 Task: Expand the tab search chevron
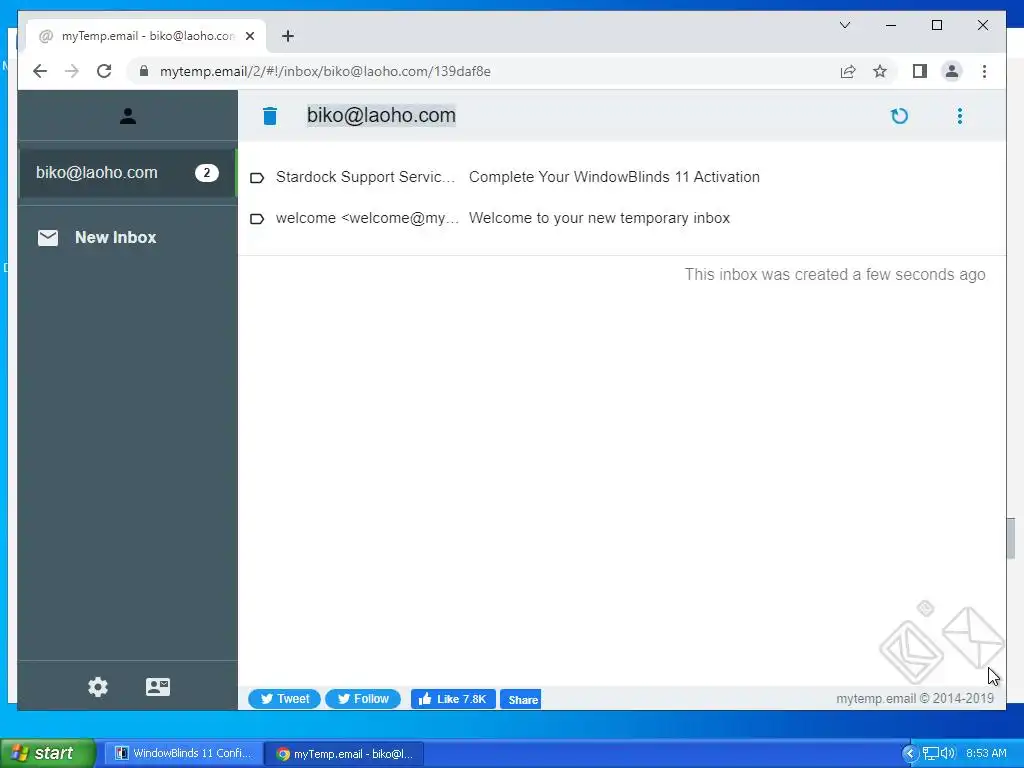coord(844,25)
